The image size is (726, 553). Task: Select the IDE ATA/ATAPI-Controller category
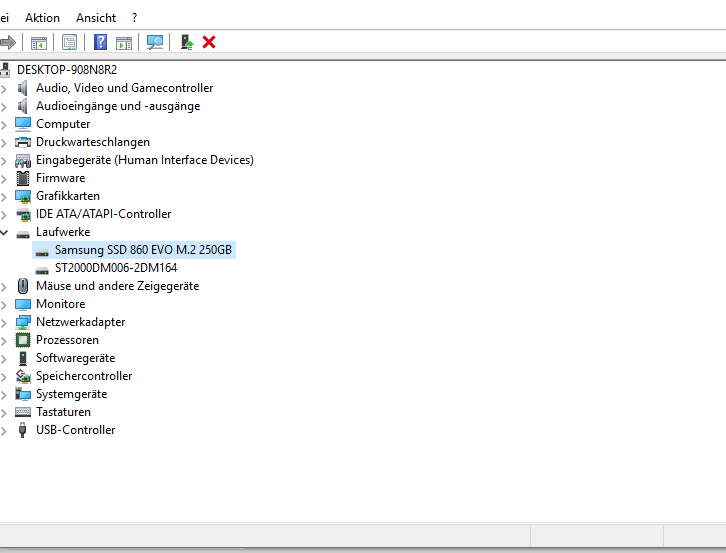coord(104,214)
